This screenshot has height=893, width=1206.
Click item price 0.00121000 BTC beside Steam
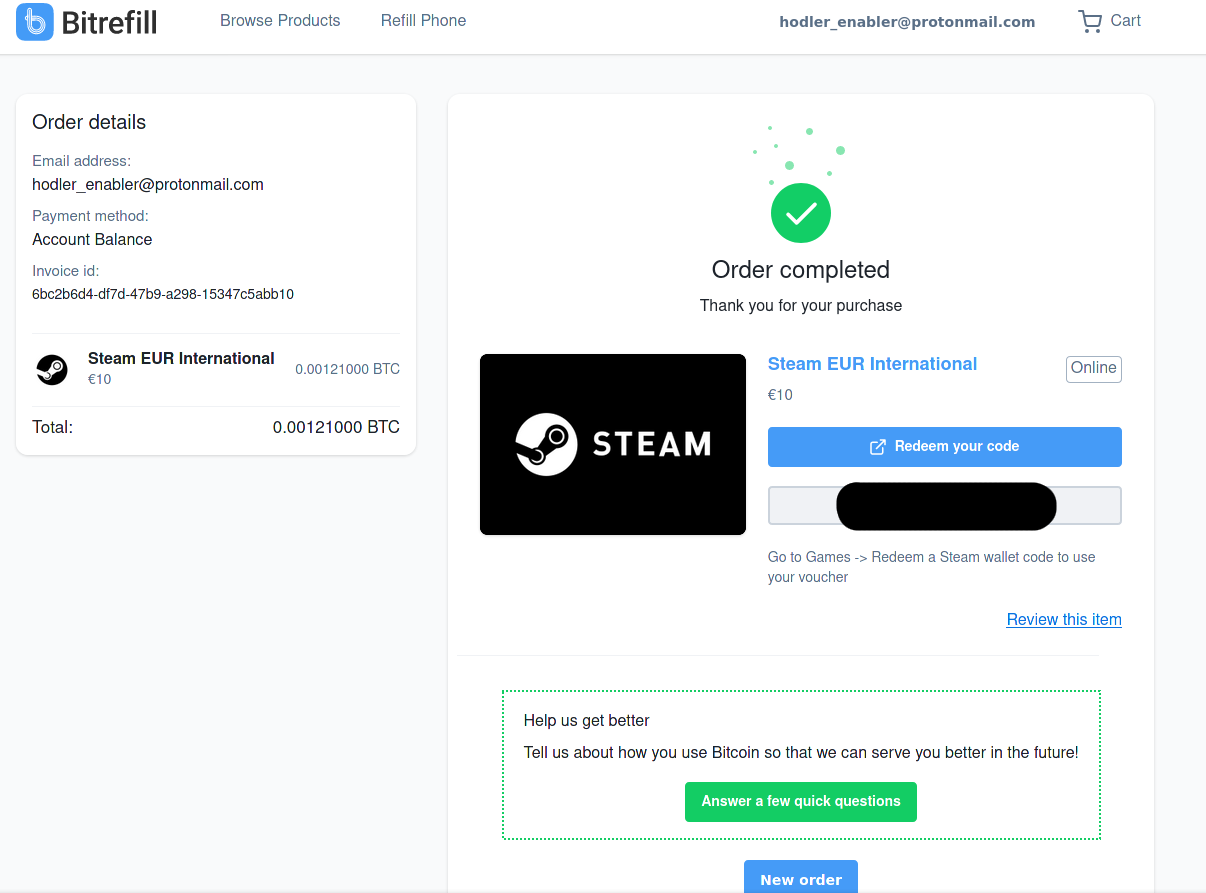point(347,369)
